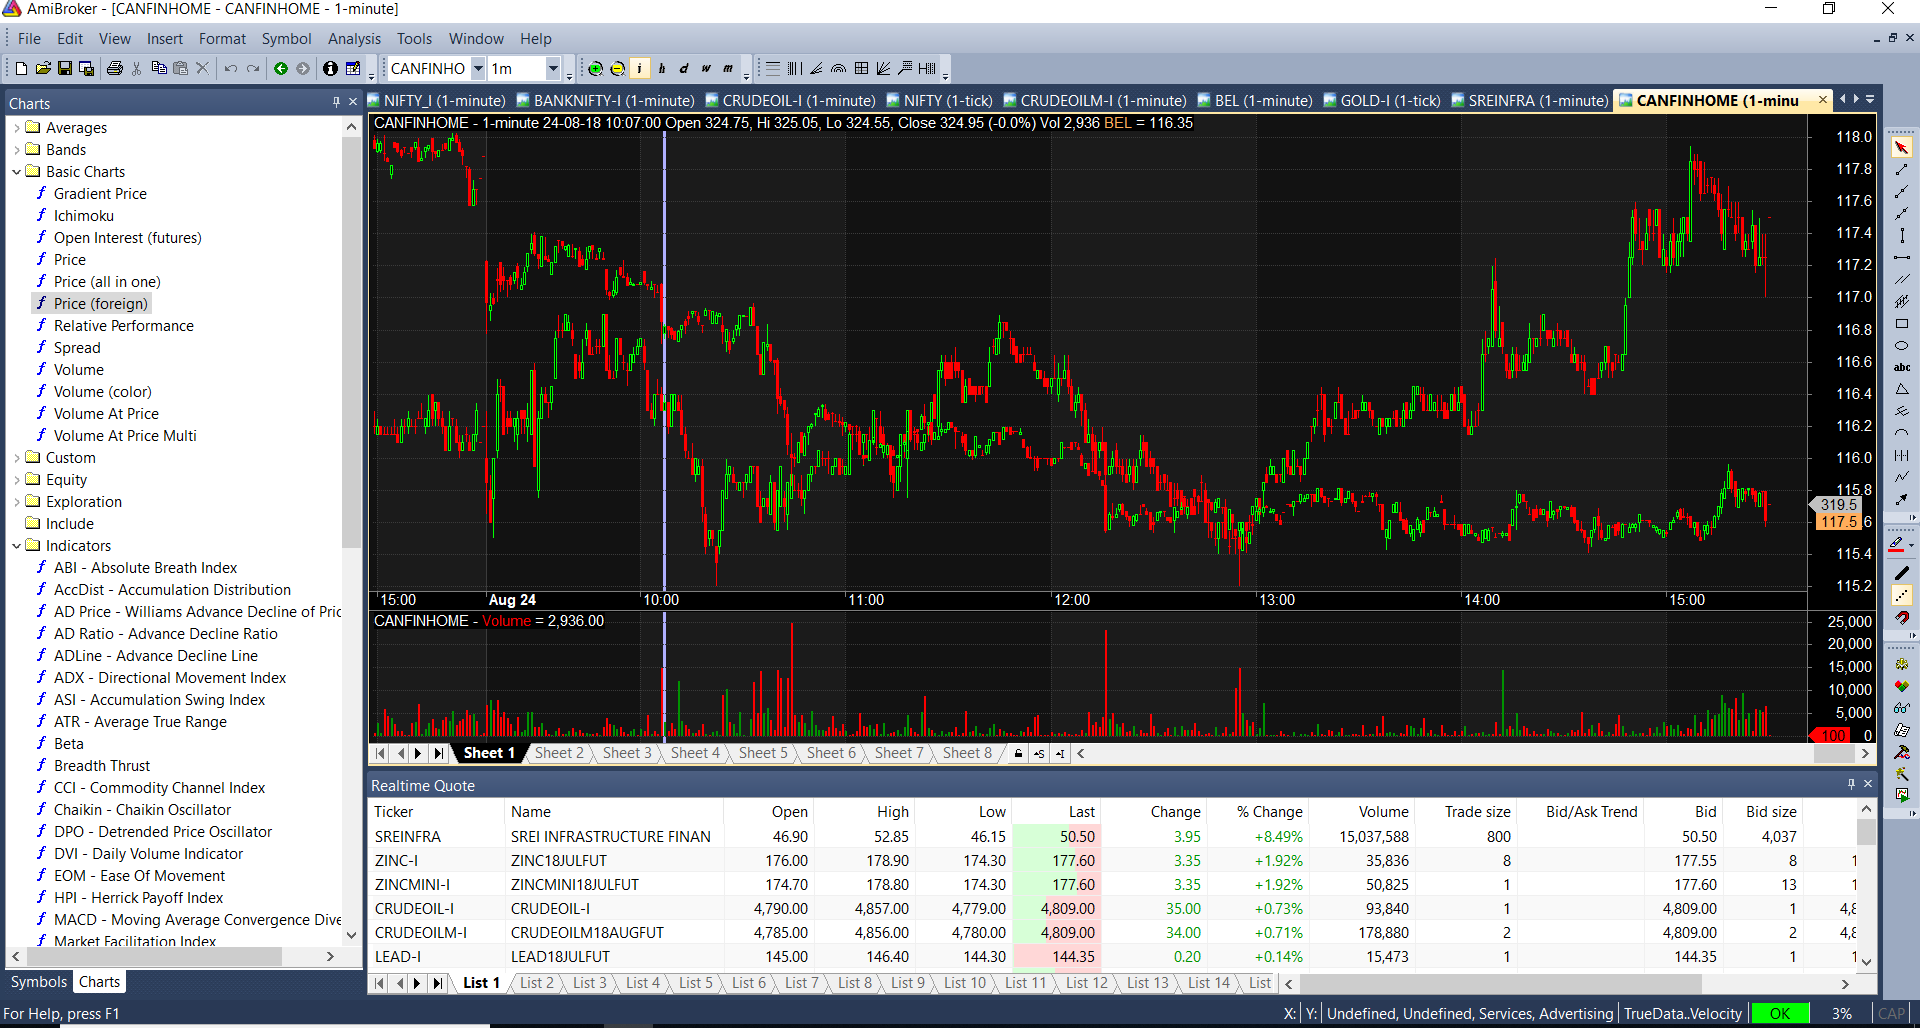Click the drawing color pencil swatch
1920x1028 pixels.
pos(1896,545)
